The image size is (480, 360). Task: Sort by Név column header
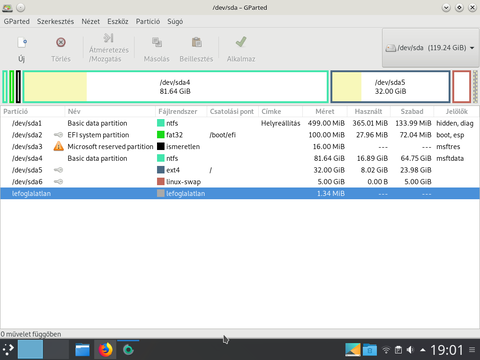click(x=110, y=111)
